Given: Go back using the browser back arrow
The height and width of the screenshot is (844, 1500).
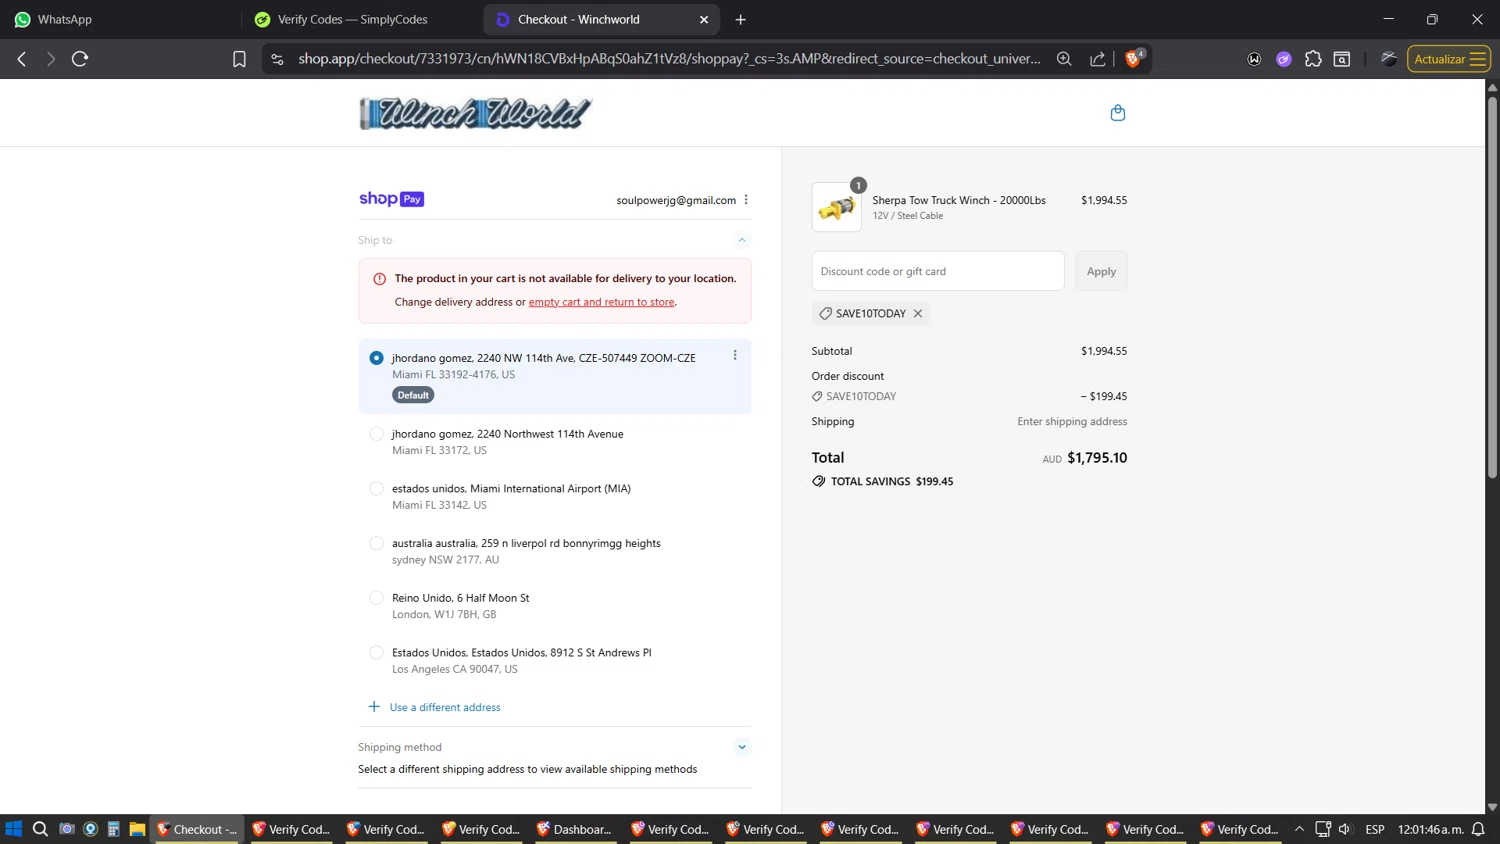Looking at the screenshot, I should 22,59.
